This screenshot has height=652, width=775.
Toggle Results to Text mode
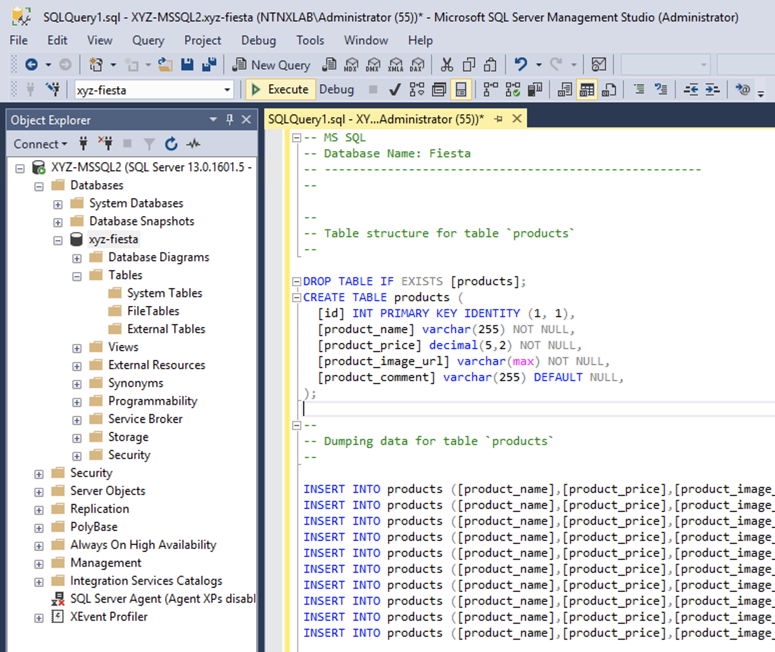click(x=565, y=89)
